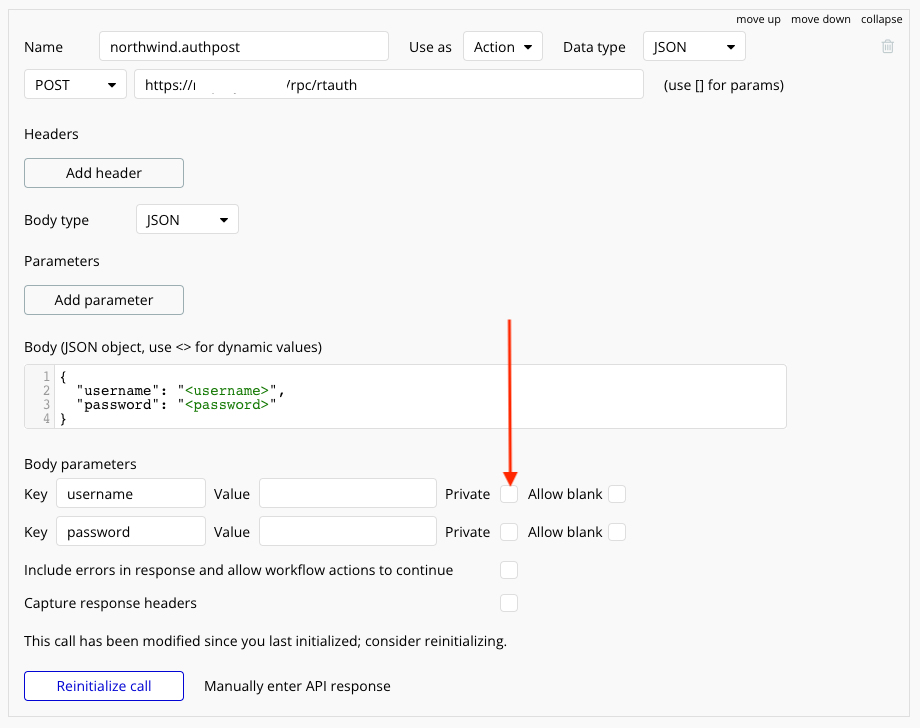This screenshot has height=728, width=920.
Task: Open the Use as Action dropdown
Action: [x=502, y=47]
